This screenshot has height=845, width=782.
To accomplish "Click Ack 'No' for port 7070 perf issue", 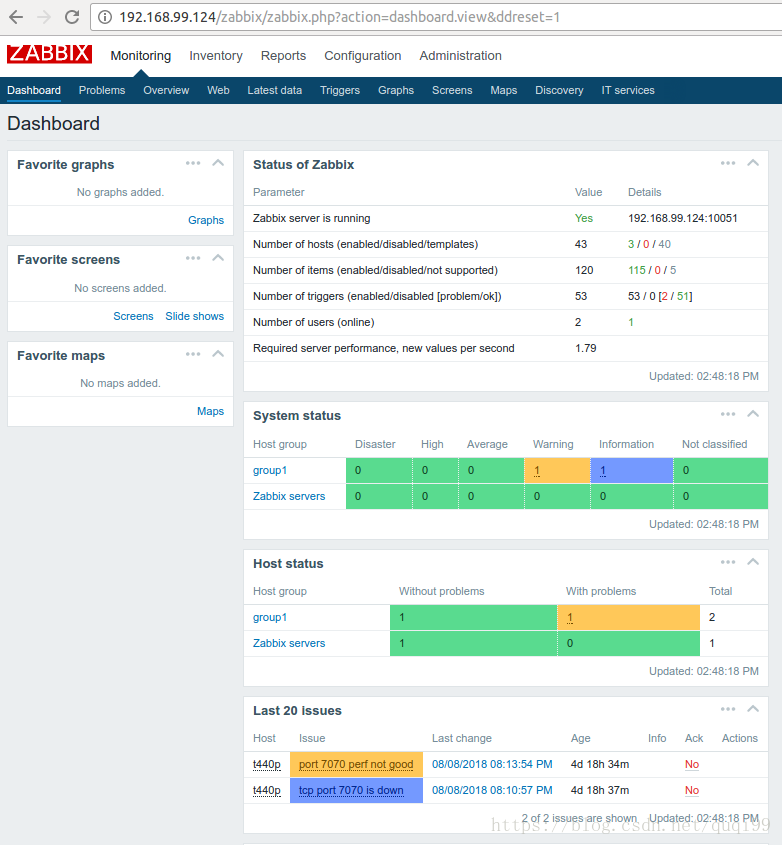I will (691, 765).
